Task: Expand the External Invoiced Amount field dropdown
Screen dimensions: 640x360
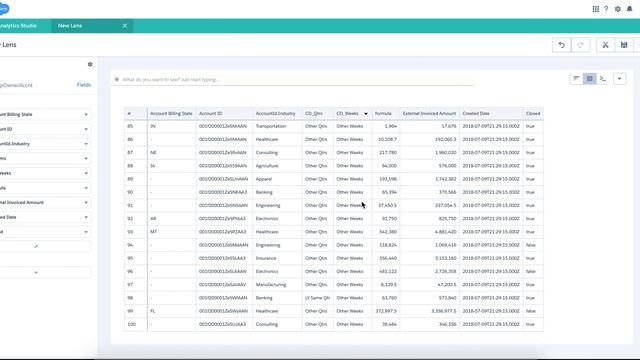Action: click(x=86, y=202)
